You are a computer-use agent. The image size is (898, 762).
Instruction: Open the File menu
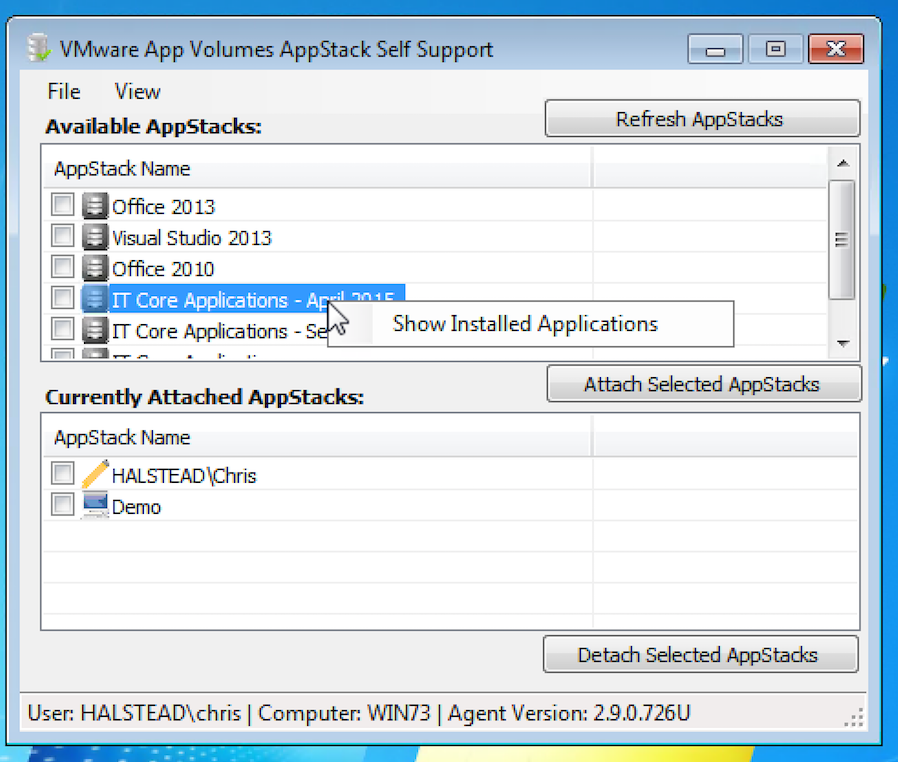63,92
